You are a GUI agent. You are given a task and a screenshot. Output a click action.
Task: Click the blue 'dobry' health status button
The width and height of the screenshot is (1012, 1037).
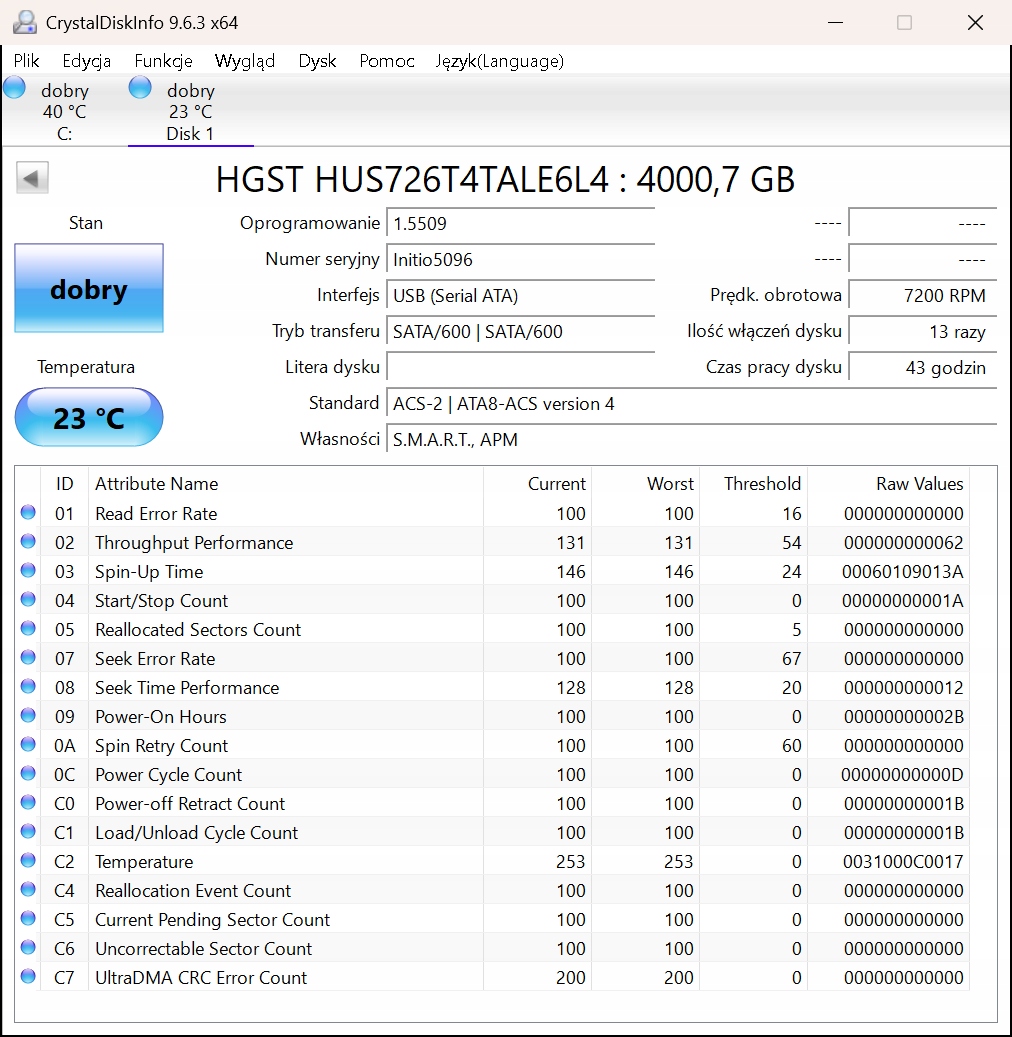pyautogui.click(x=89, y=289)
